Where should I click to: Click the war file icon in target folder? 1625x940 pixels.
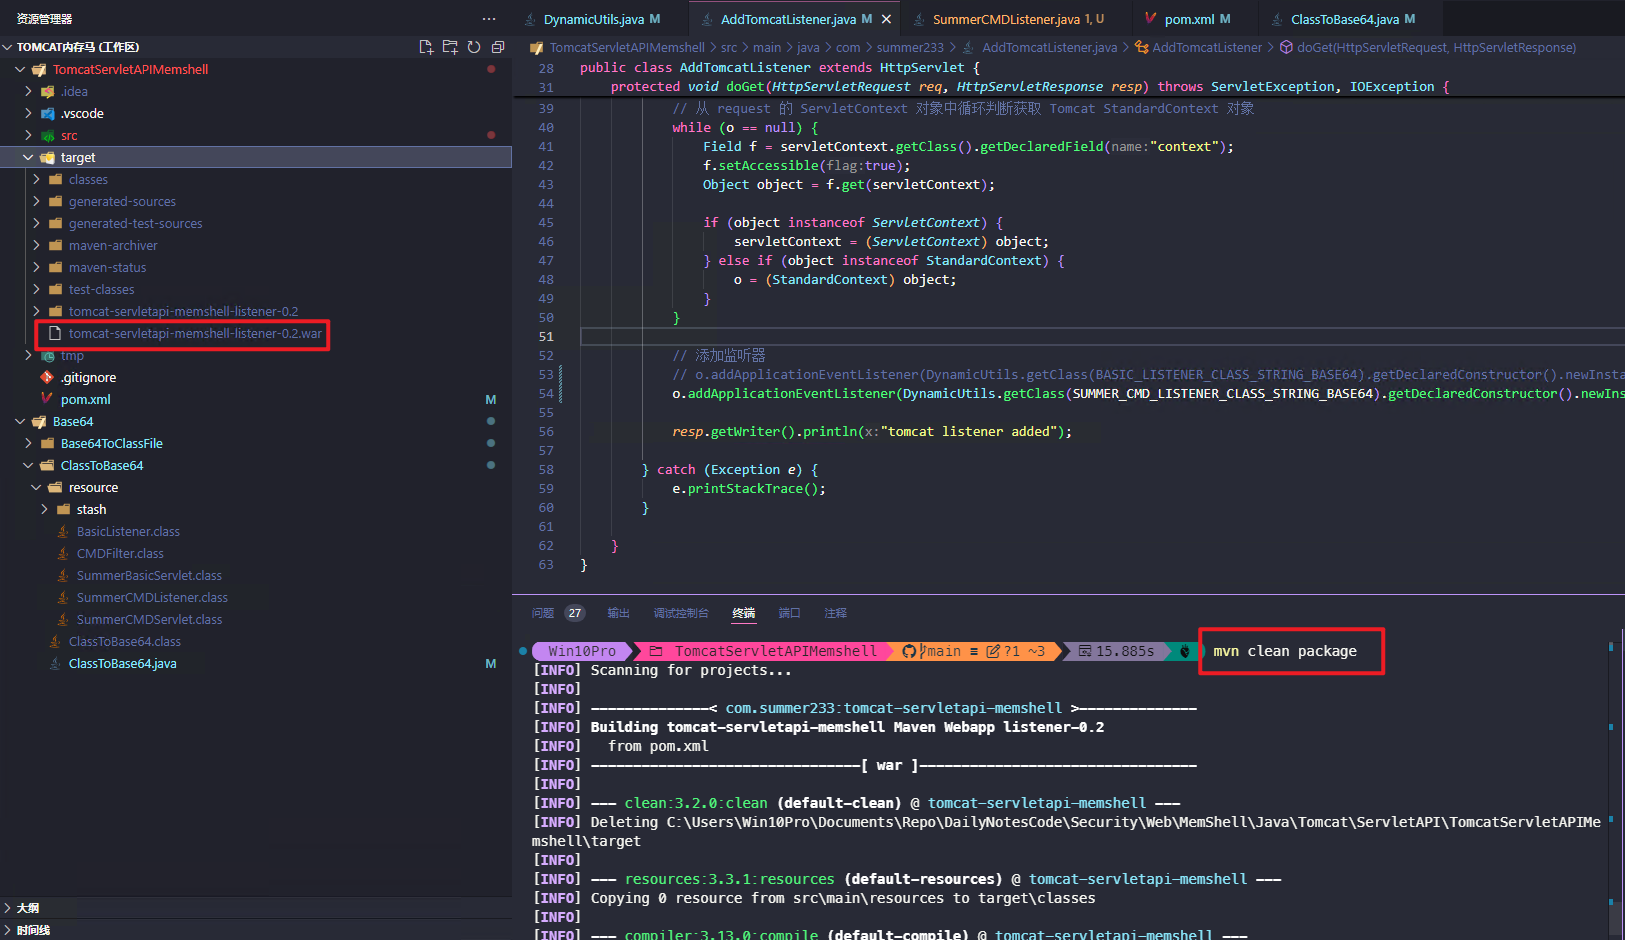click(55, 333)
